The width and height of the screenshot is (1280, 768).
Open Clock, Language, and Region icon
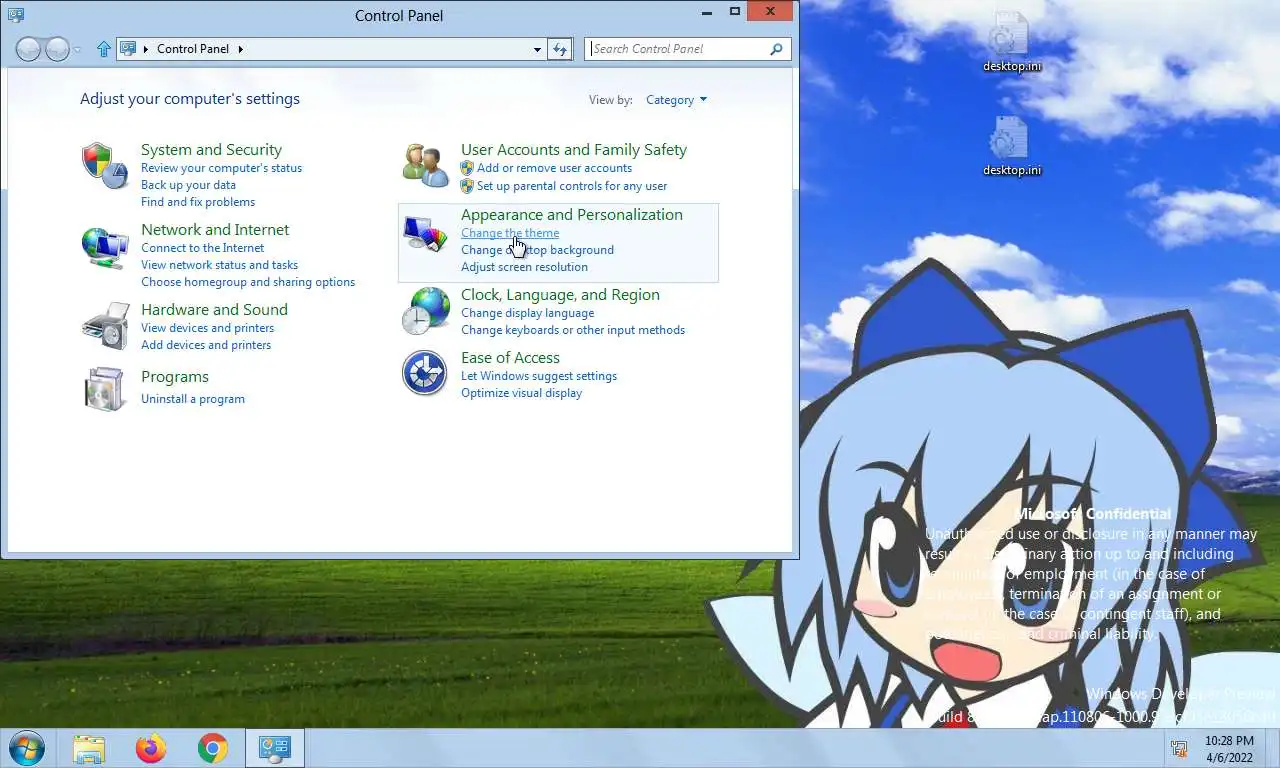point(425,310)
